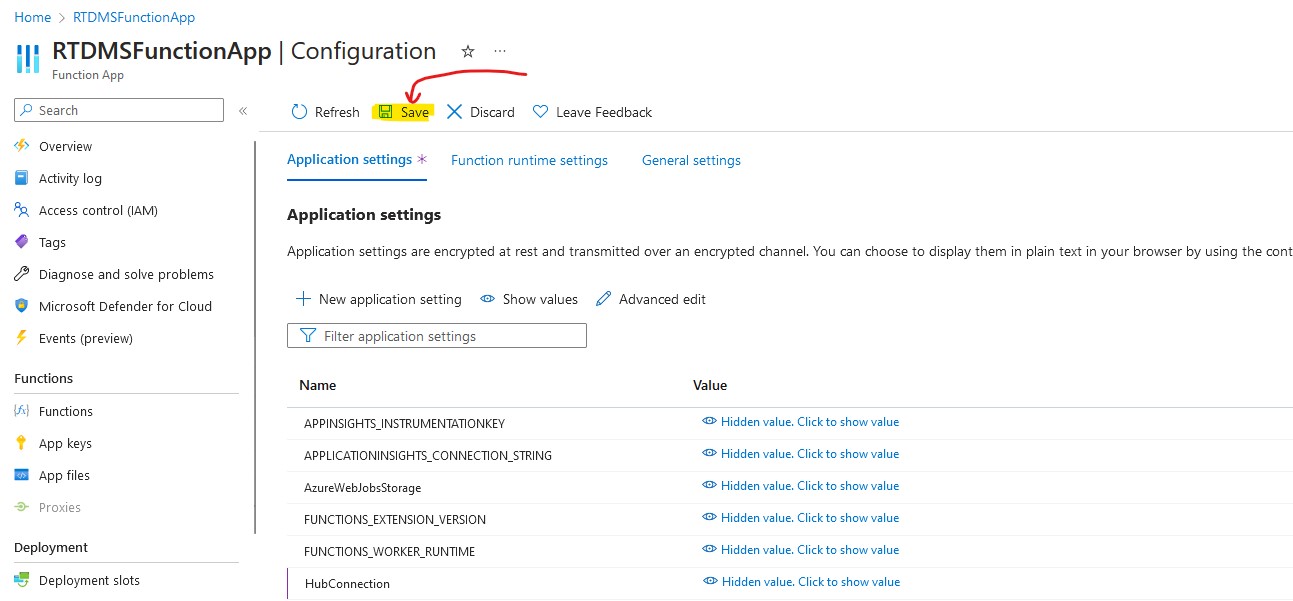The width and height of the screenshot is (1293, 601).
Task: Open Activity log in the sidebar
Action: pyautogui.click(x=70, y=178)
